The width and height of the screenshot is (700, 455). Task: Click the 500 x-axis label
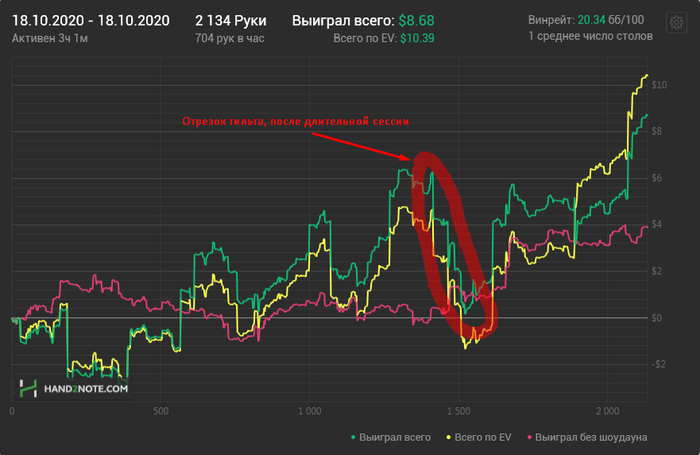[161, 411]
